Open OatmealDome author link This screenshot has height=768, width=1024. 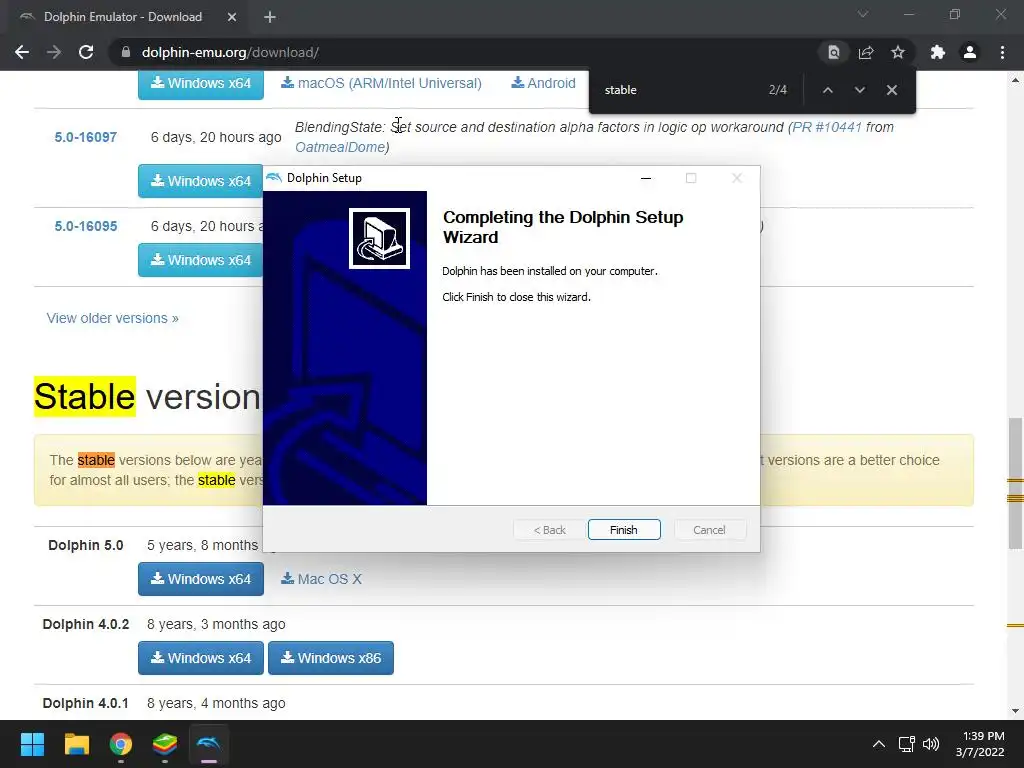(340, 147)
